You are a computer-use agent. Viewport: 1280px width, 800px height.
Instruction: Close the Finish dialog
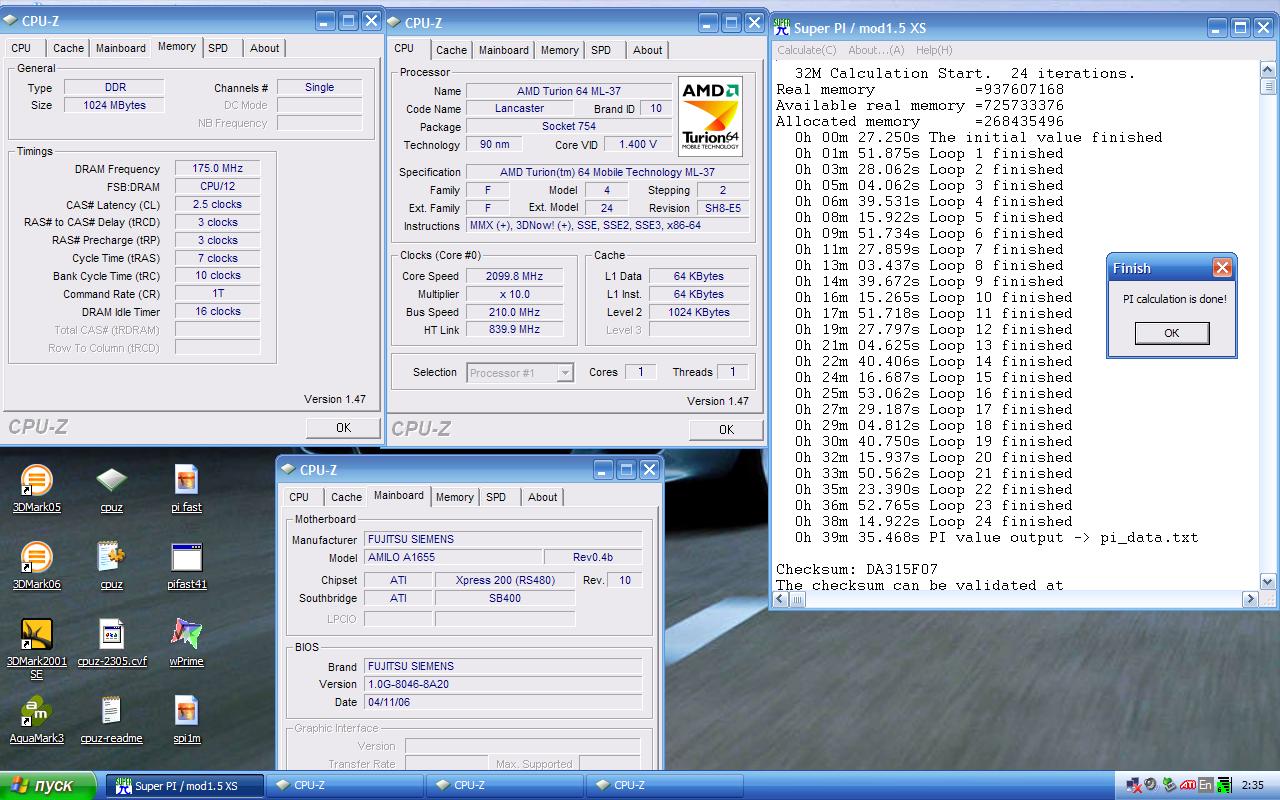[x=1222, y=268]
